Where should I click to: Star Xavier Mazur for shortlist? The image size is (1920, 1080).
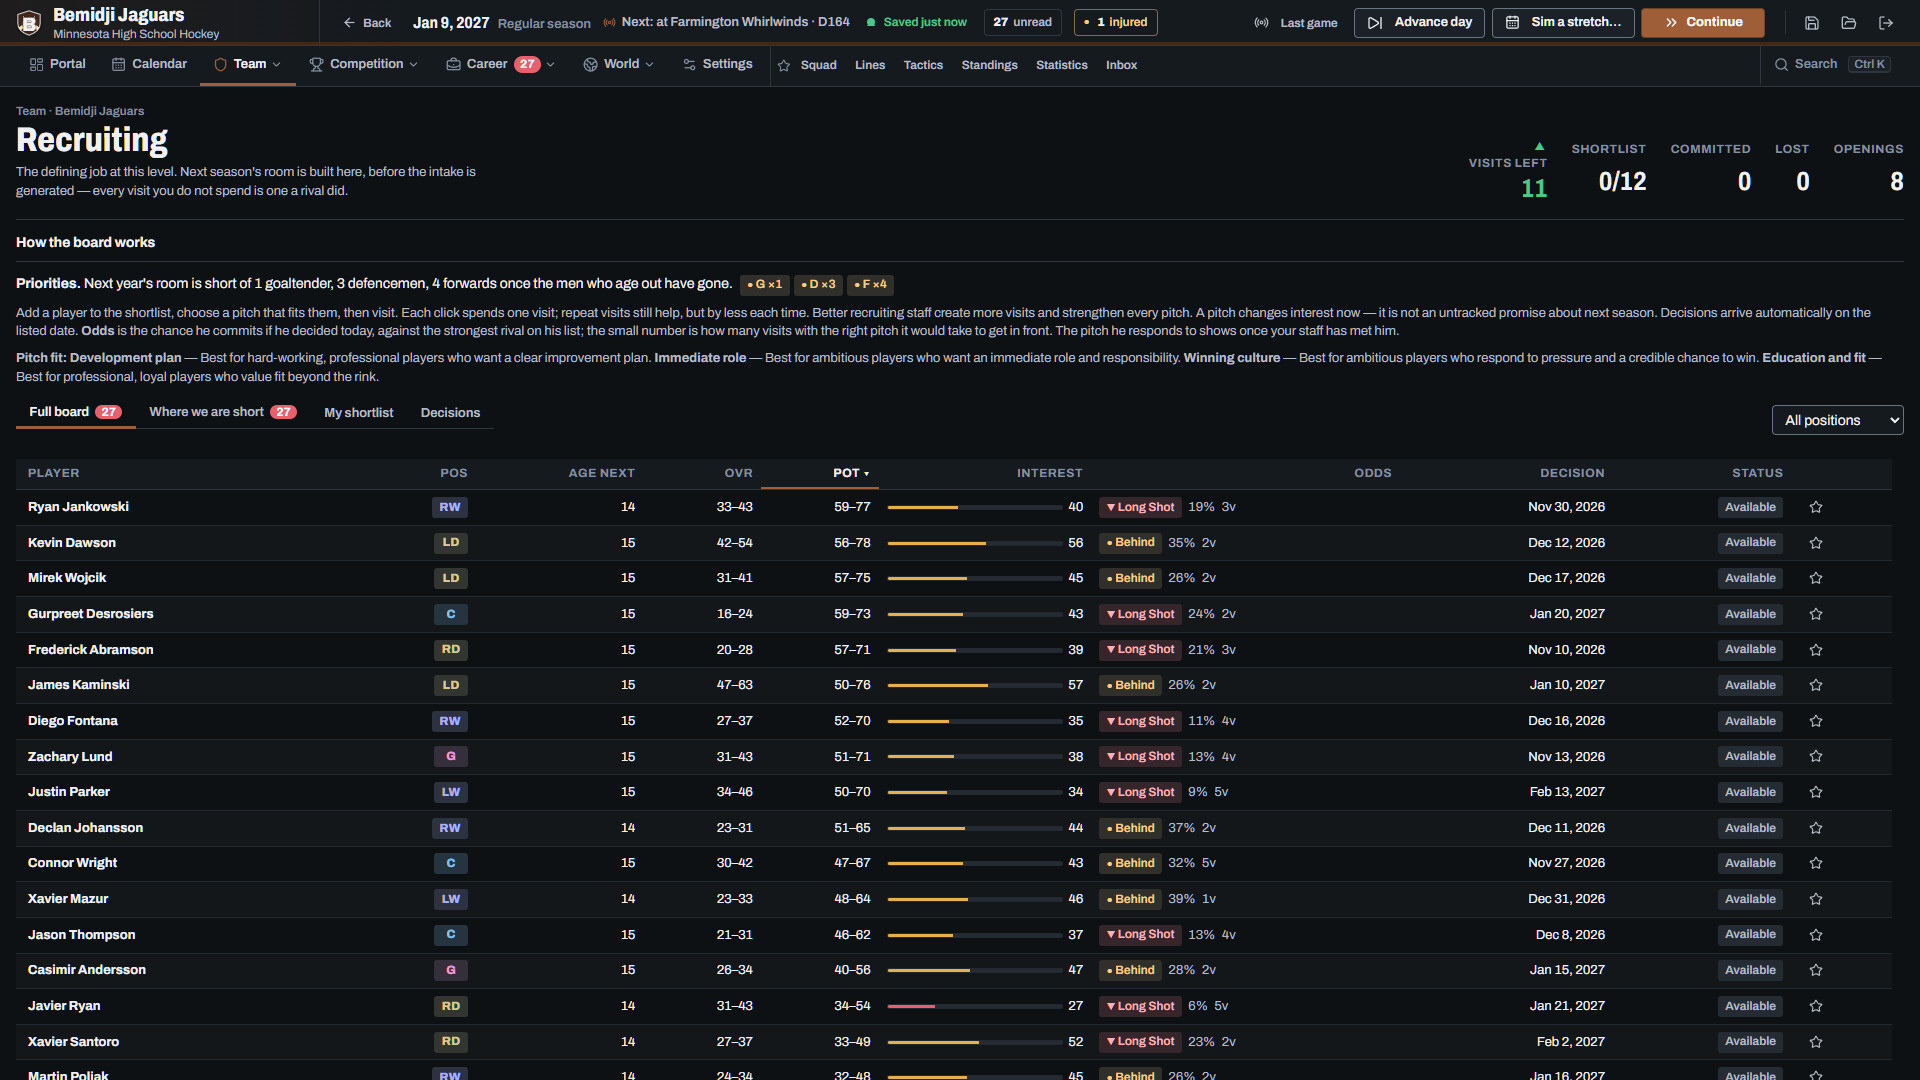click(x=1816, y=899)
